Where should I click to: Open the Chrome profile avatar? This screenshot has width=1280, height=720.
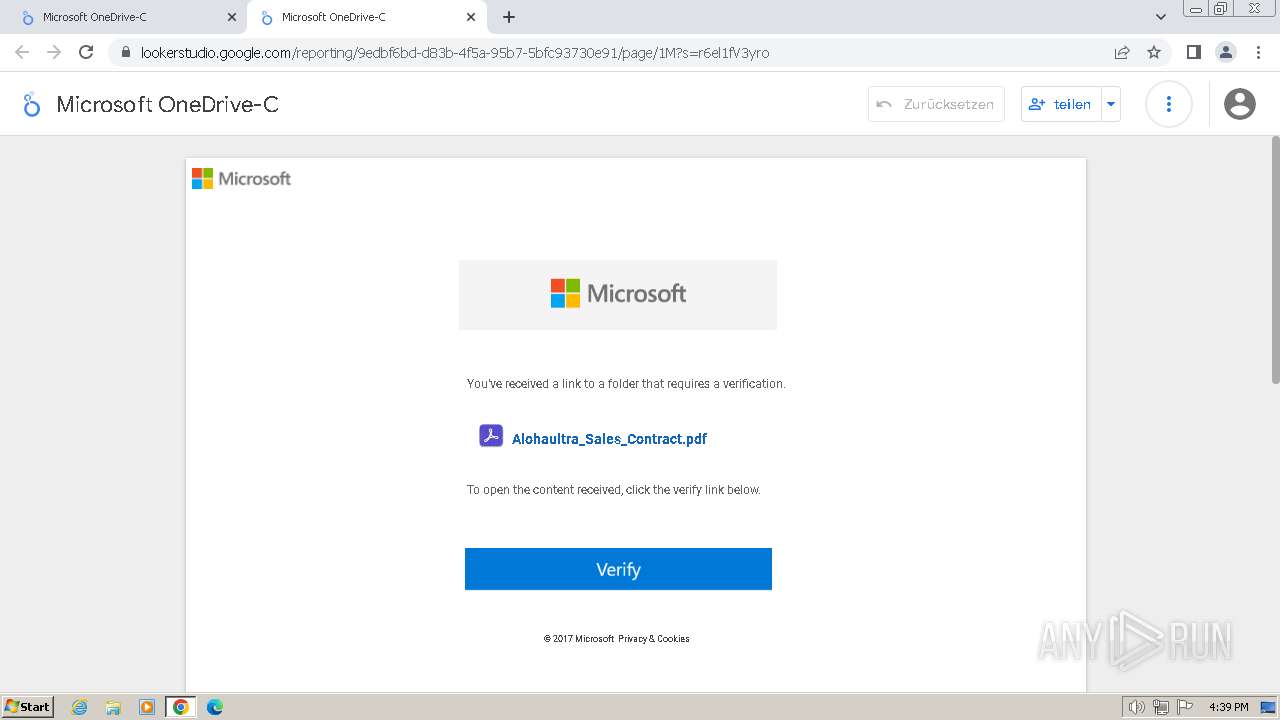(1225, 52)
